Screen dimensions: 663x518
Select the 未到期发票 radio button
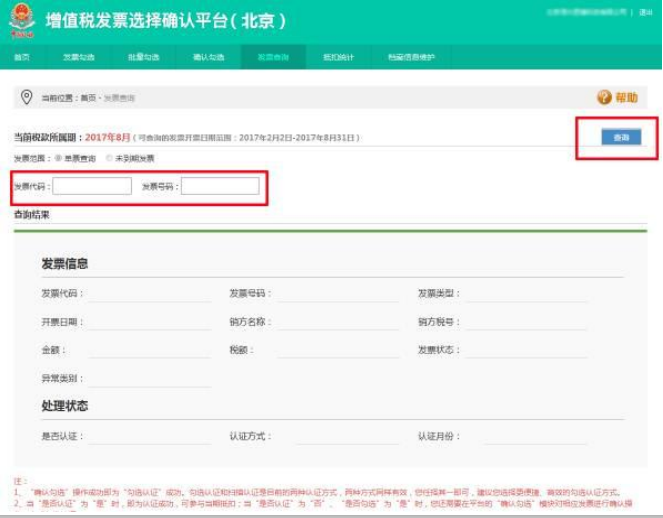click(109, 158)
